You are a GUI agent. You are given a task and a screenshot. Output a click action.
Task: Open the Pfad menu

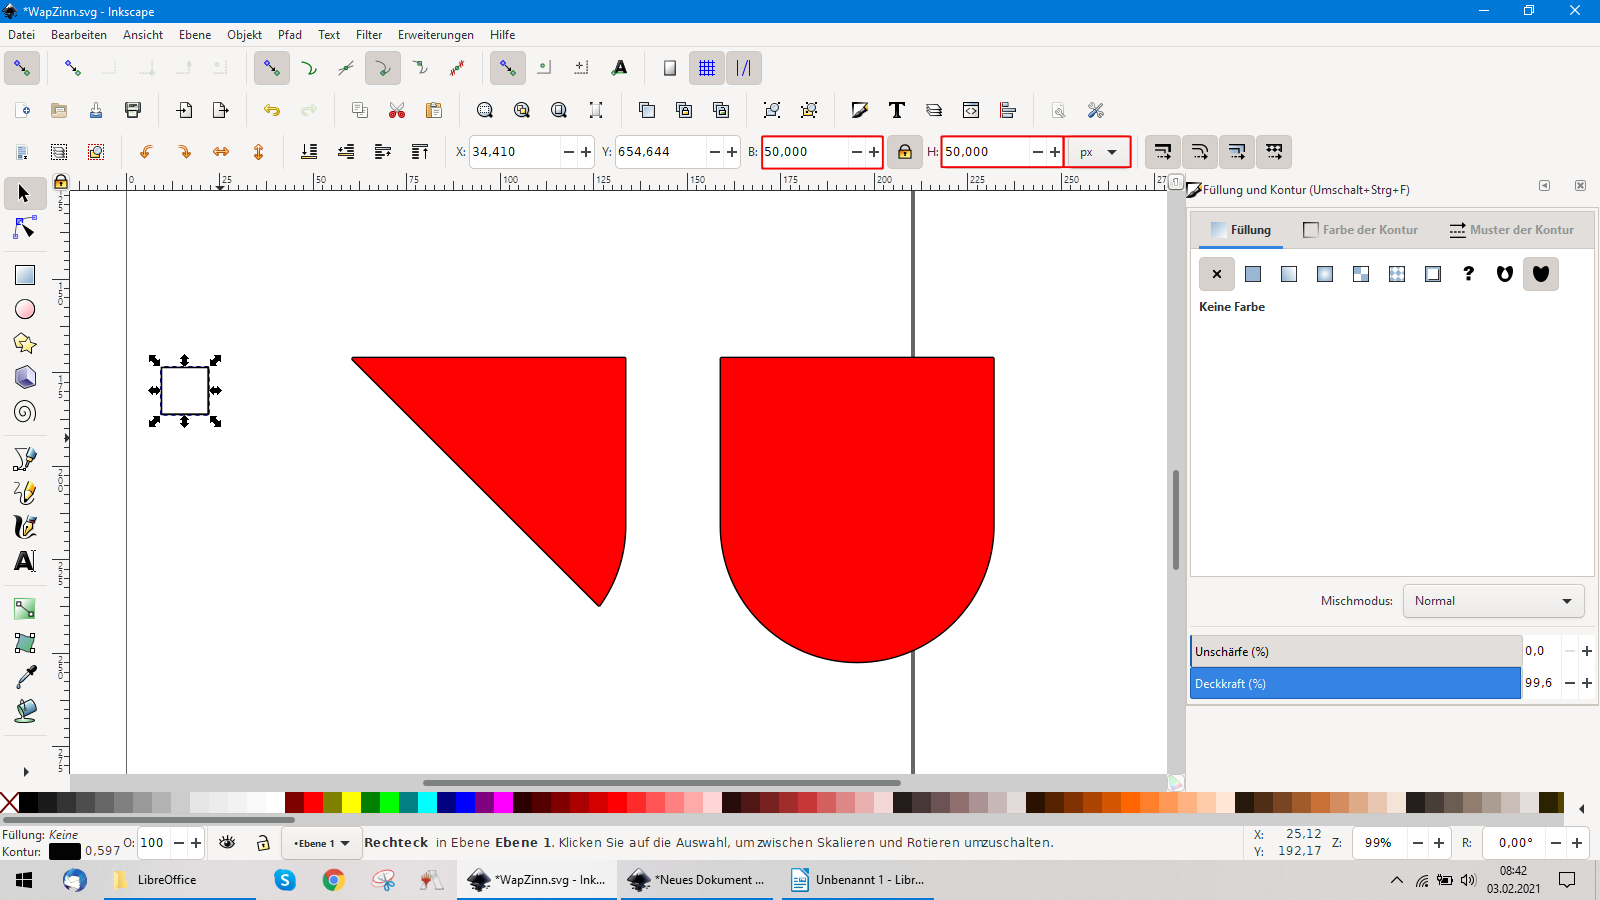pos(289,35)
